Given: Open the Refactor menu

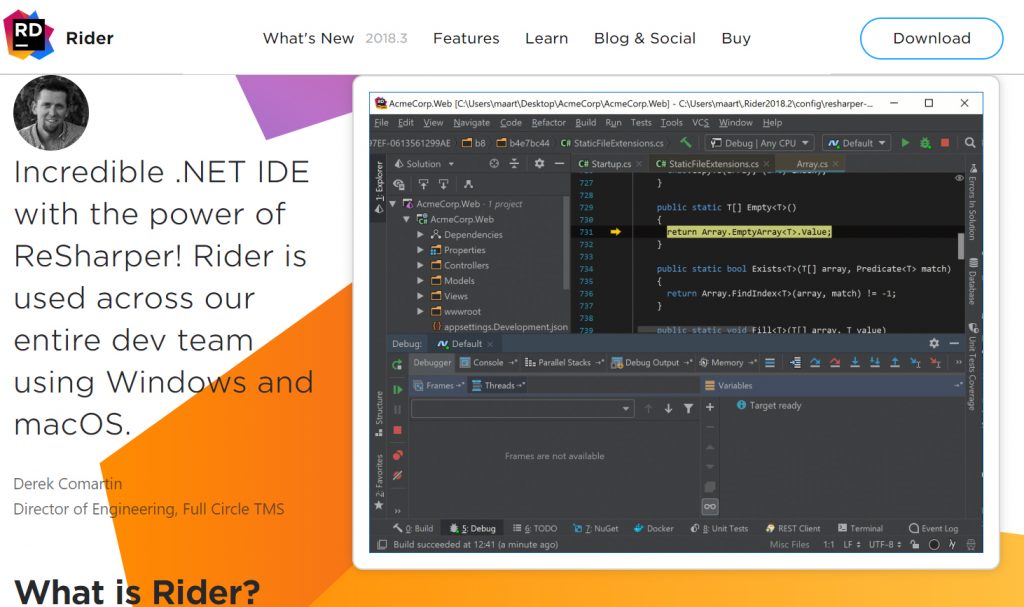Looking at the screenshot, I should (548, 122).
